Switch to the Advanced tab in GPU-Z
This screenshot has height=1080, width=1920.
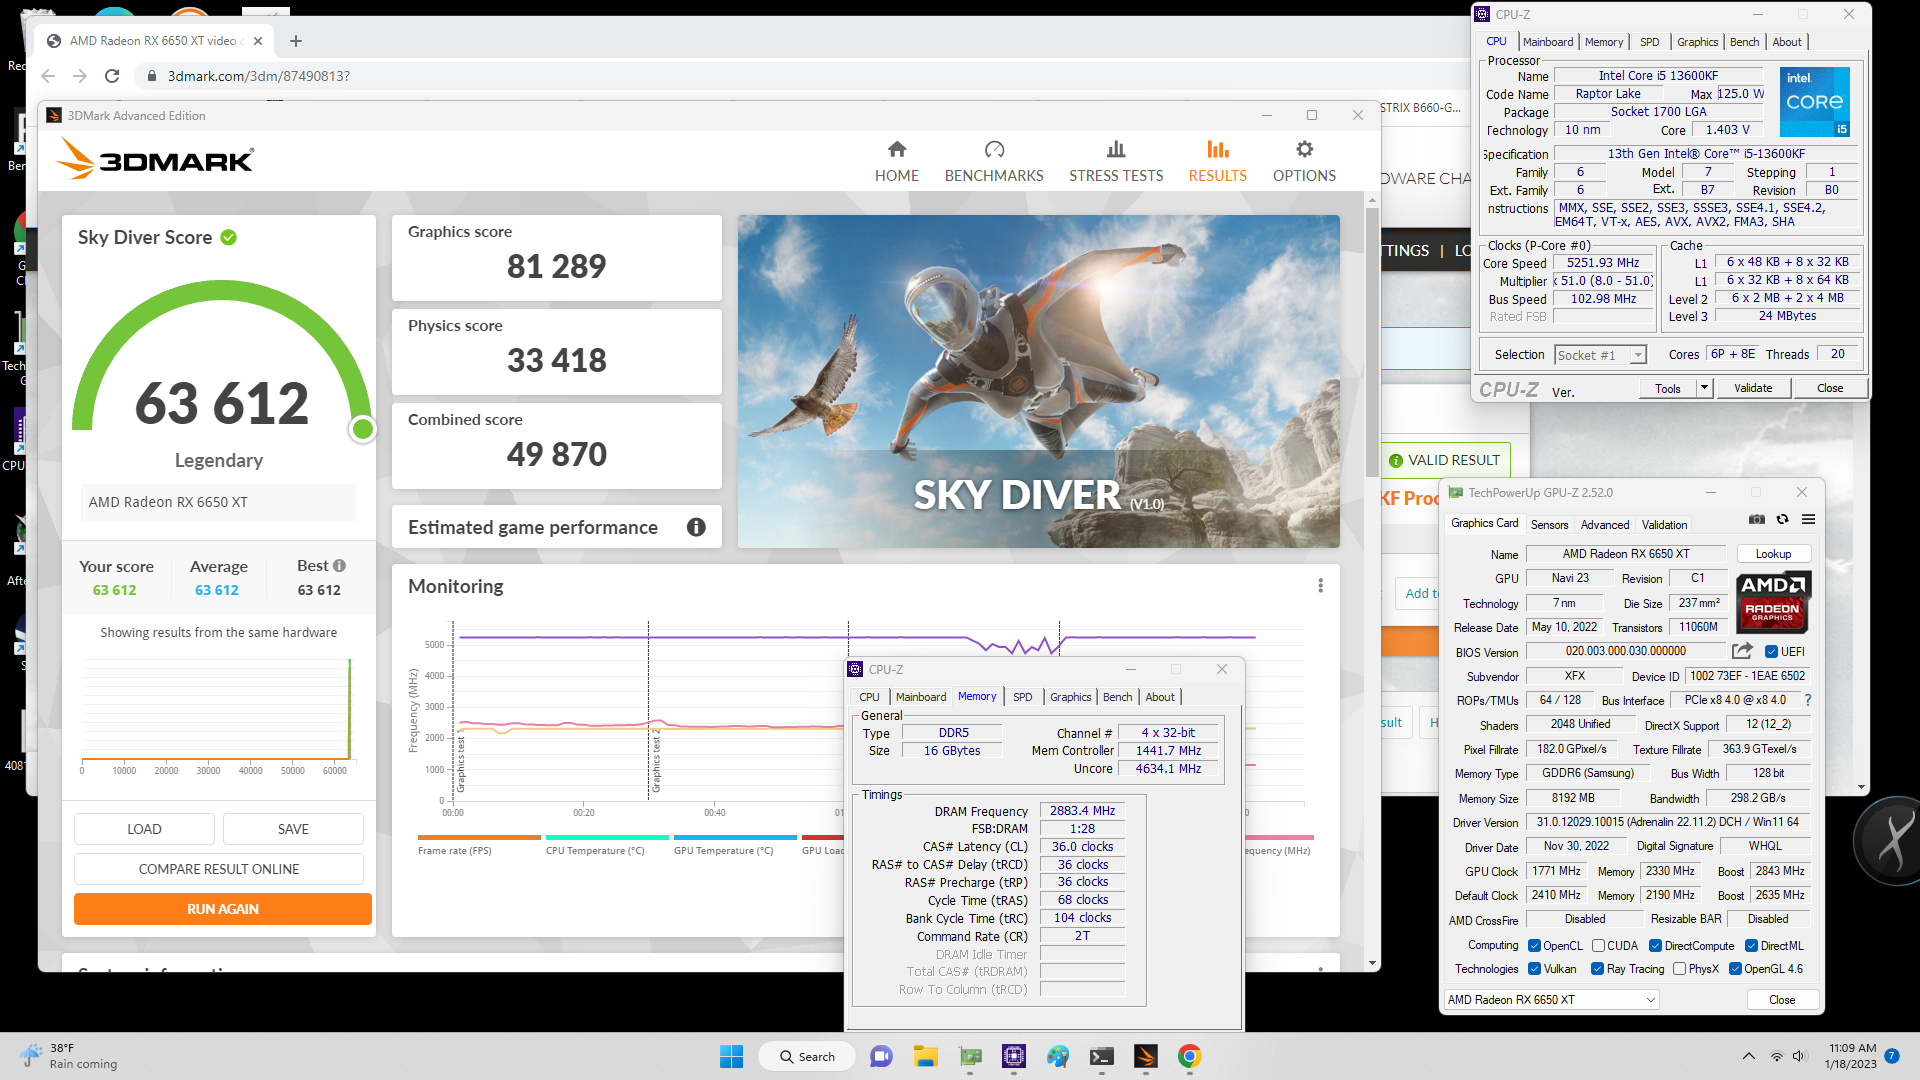click(1605, 525)
